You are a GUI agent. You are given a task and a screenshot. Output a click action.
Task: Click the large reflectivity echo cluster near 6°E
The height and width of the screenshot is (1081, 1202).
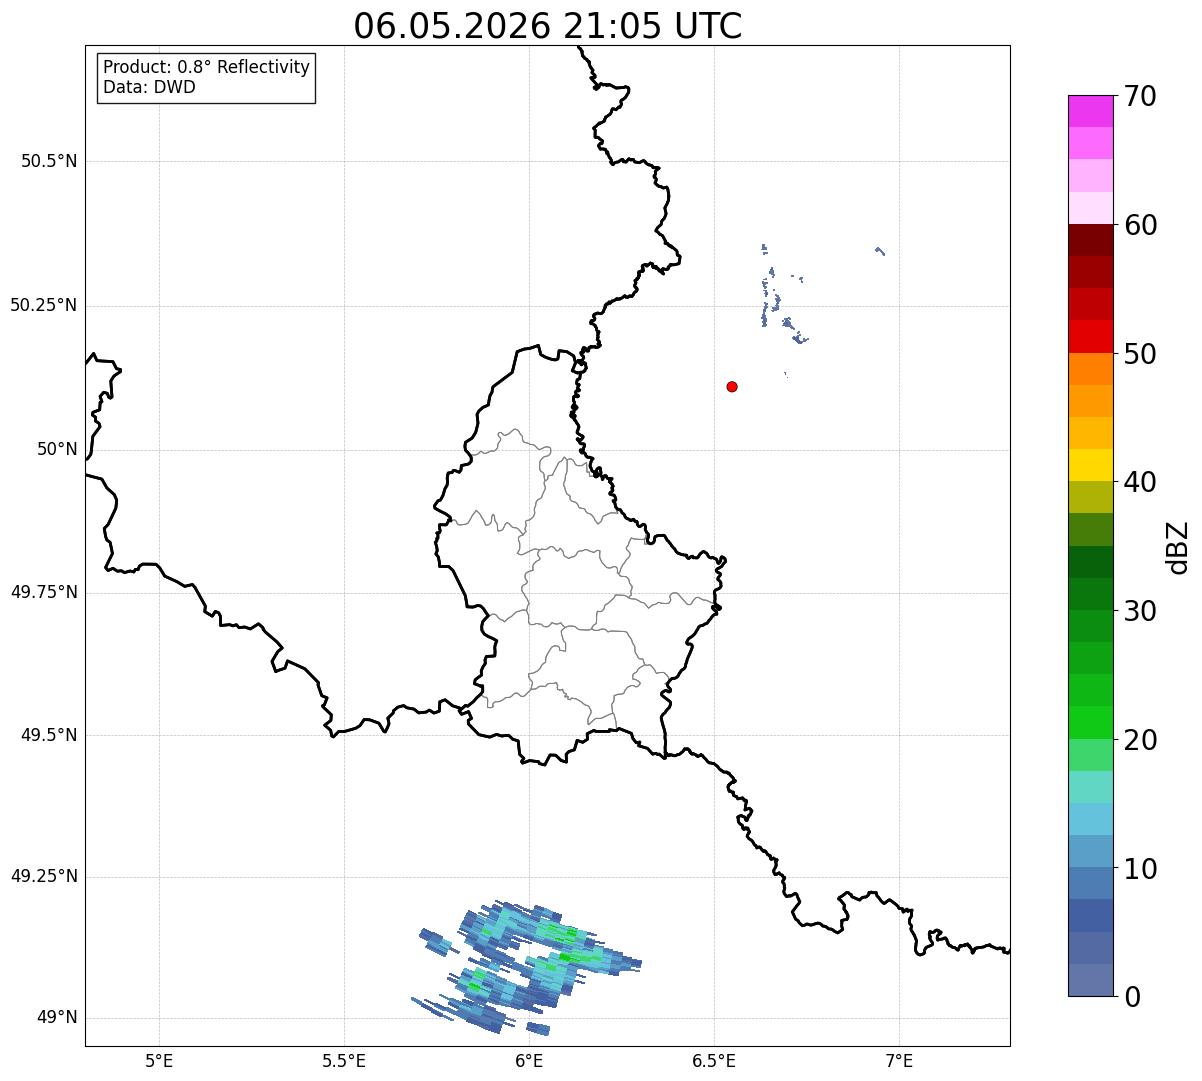coord(527,967)
